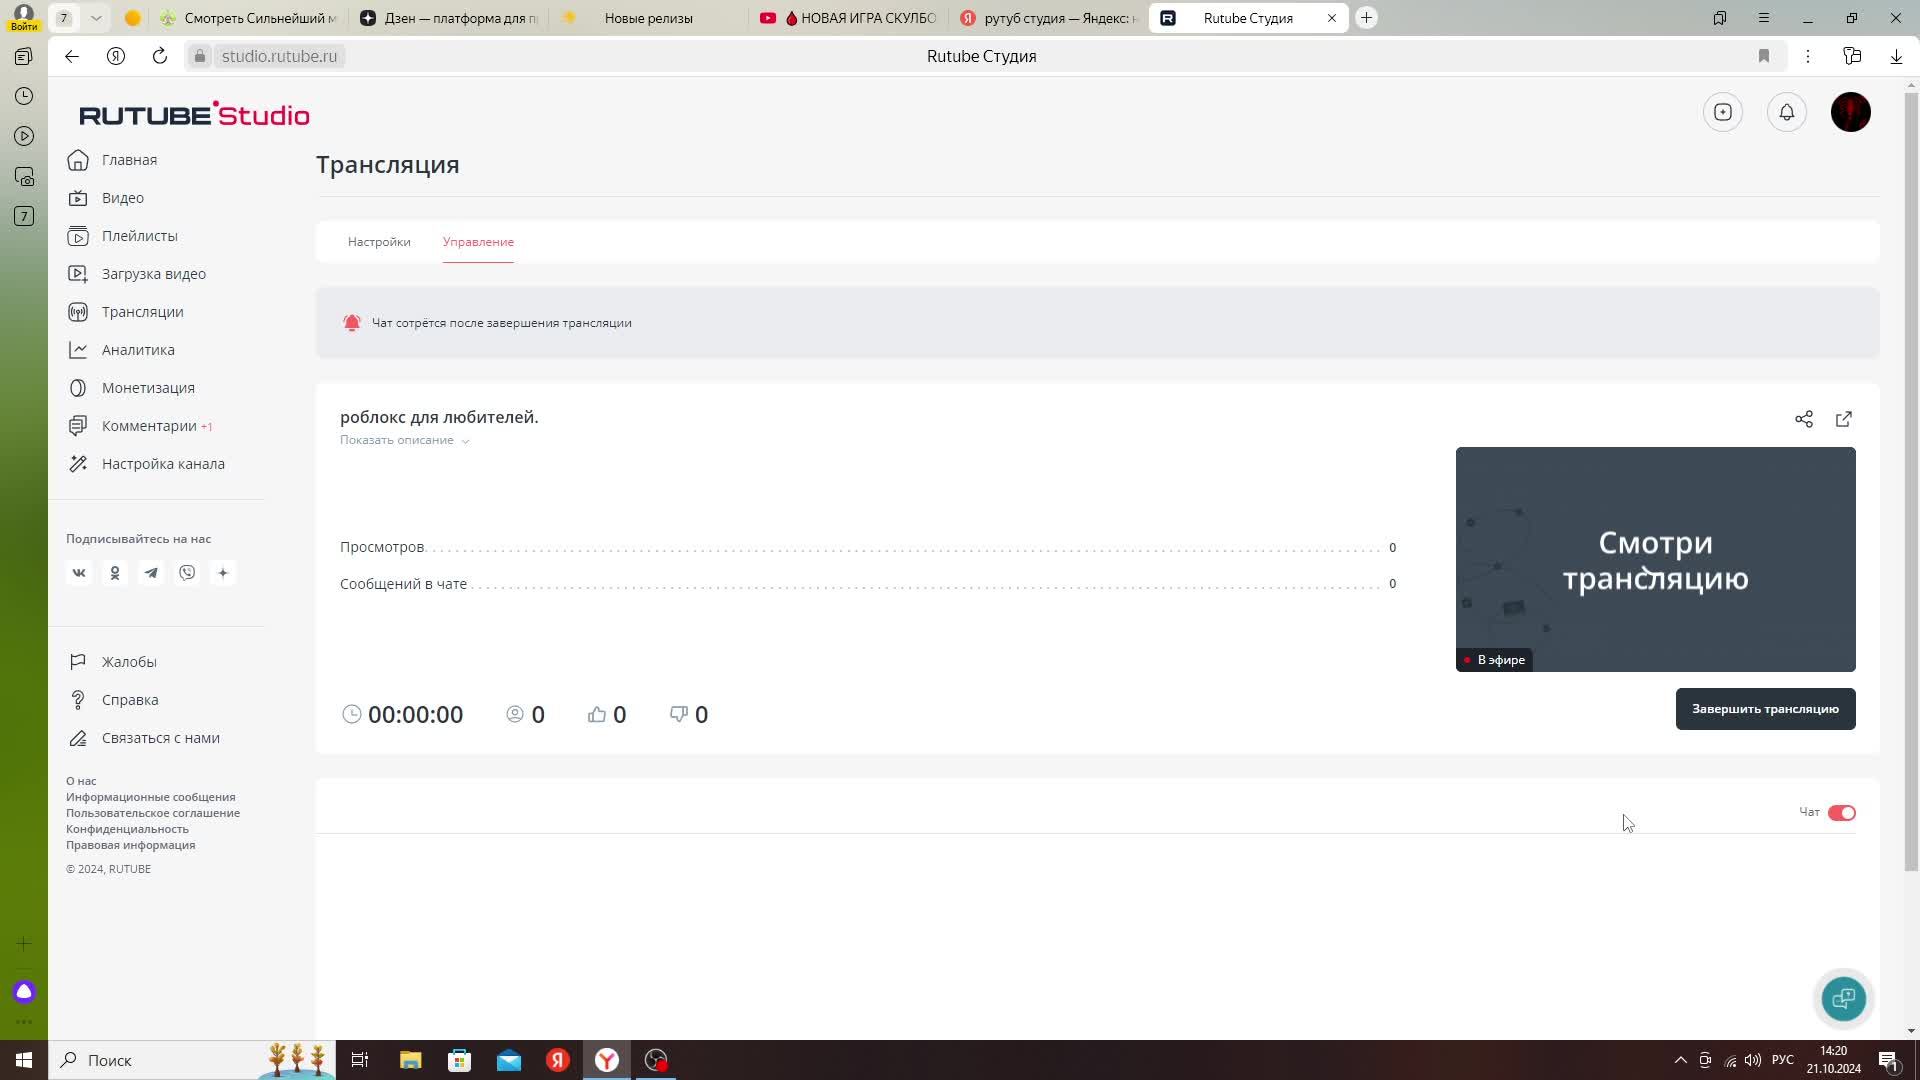
Task: Click the Смотри трансляцию preview thumbnail
Action: coord(1655,560)
